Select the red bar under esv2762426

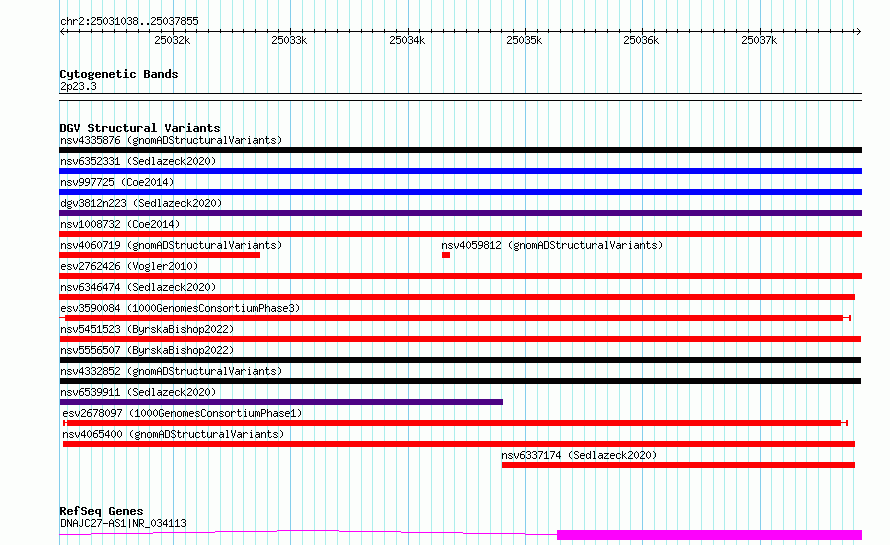(x=460, y=276)
